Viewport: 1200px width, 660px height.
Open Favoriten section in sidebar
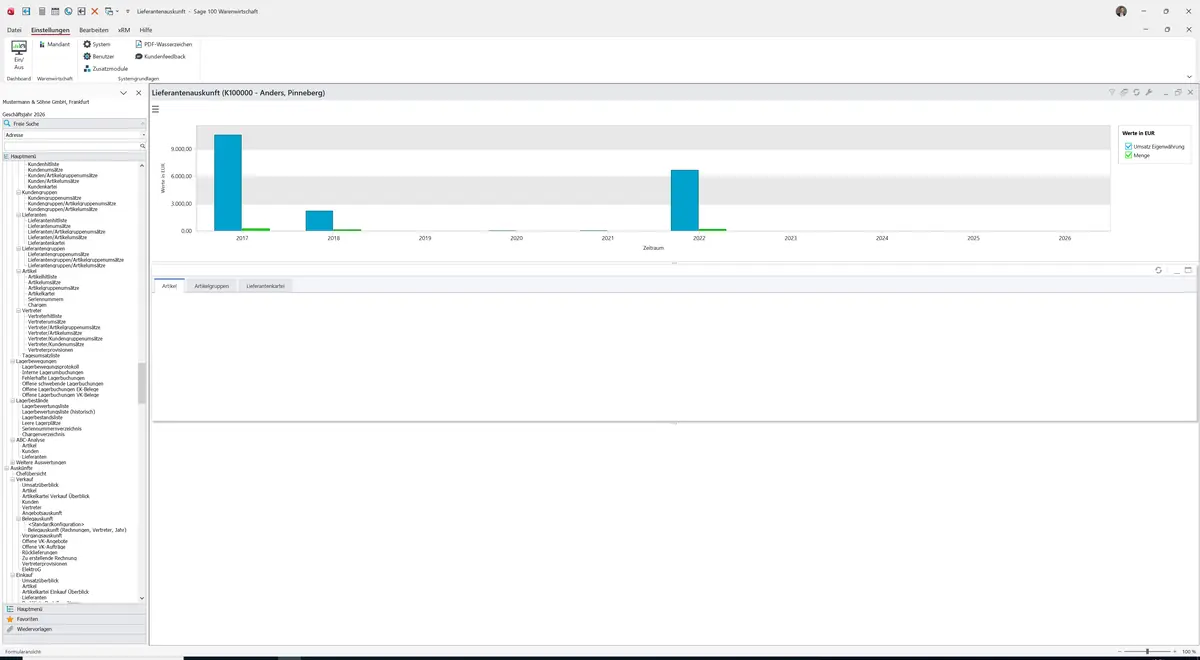(x=74, y=619)
